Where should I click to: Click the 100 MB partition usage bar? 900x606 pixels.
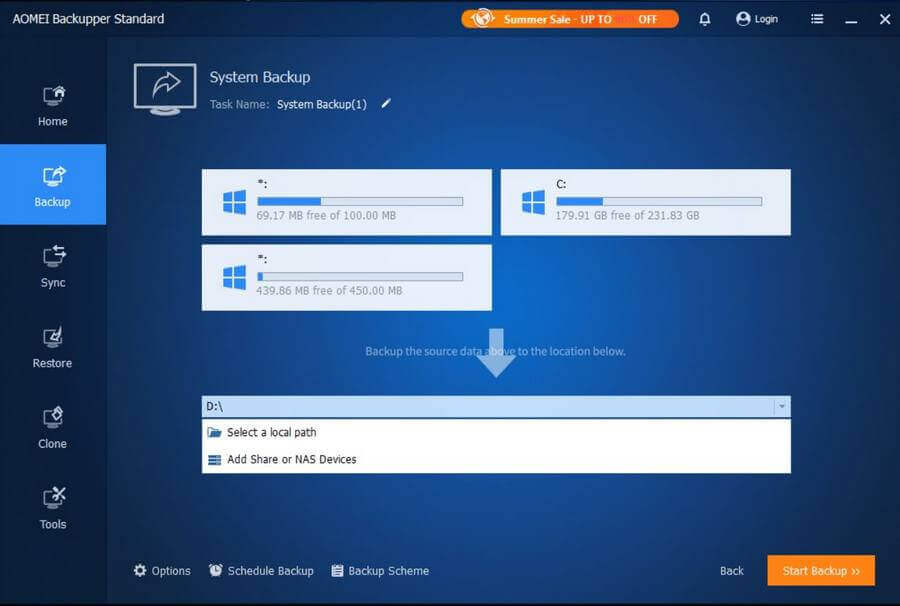coord(360,201)
